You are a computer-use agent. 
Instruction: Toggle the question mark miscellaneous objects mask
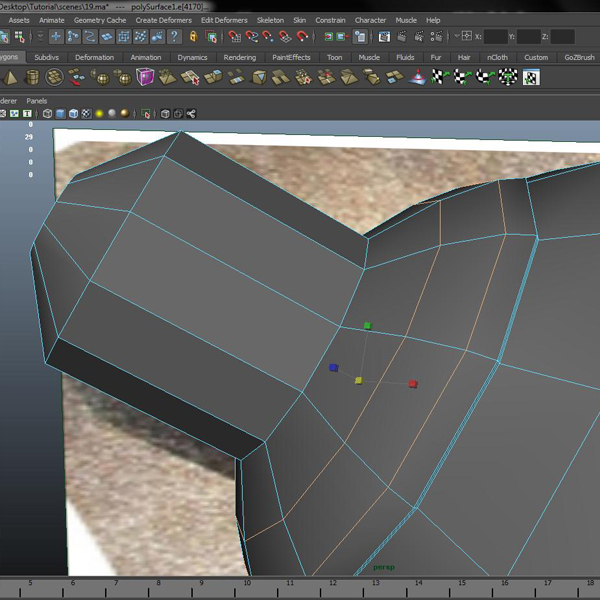(174, 37)
